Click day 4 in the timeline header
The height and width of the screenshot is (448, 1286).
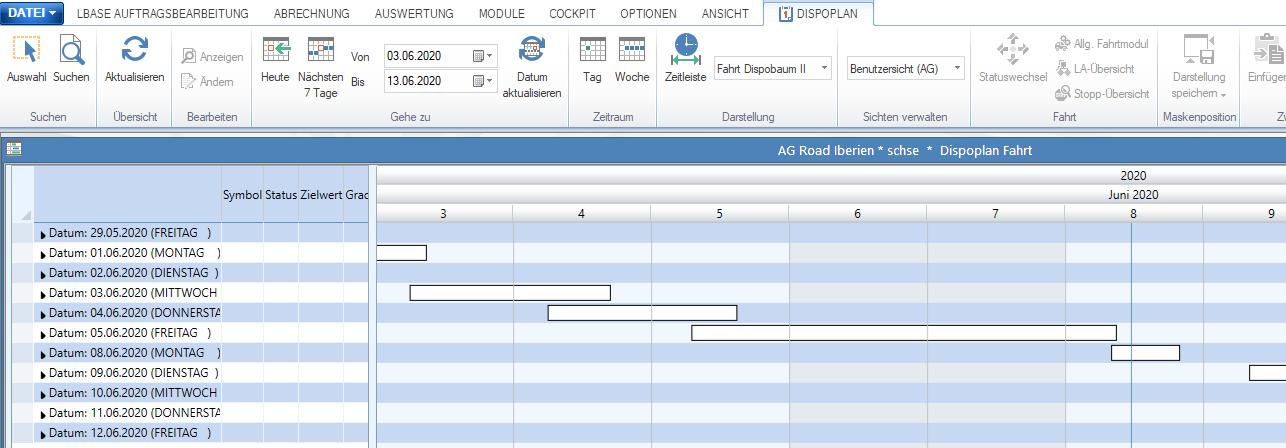click(x=581, y=213)
